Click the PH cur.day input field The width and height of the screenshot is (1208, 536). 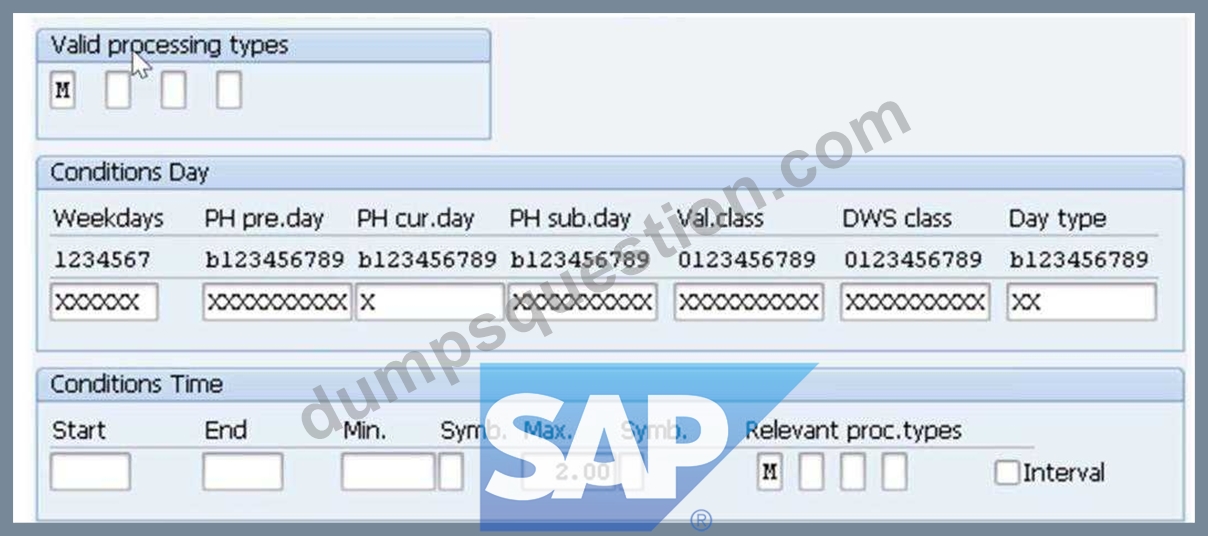(x=430, y=302)
